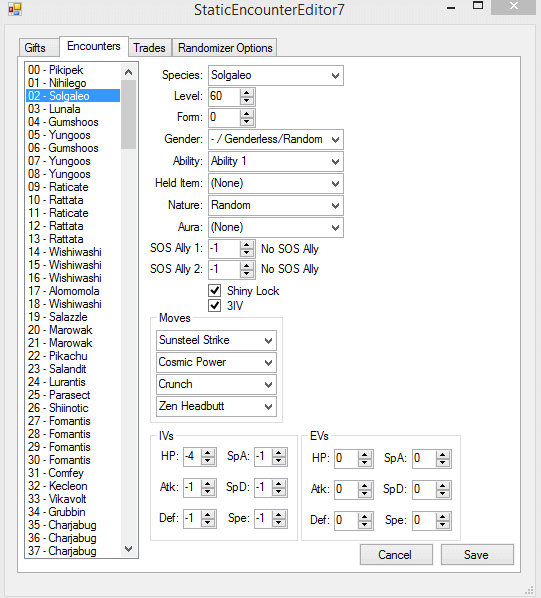The height and width of the screenshot is (598, 541).
Task: Uncheck the 3IV checkbox
Action: tap(215, 305)
